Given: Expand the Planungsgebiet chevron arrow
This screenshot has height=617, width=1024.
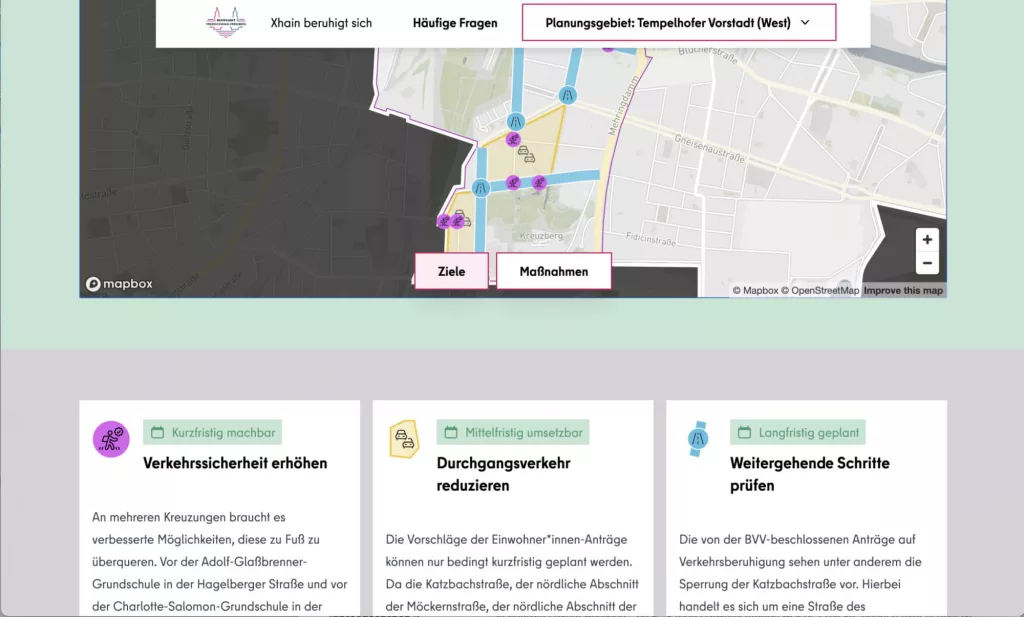Looking at the screenshot, I should click(807, 22).
